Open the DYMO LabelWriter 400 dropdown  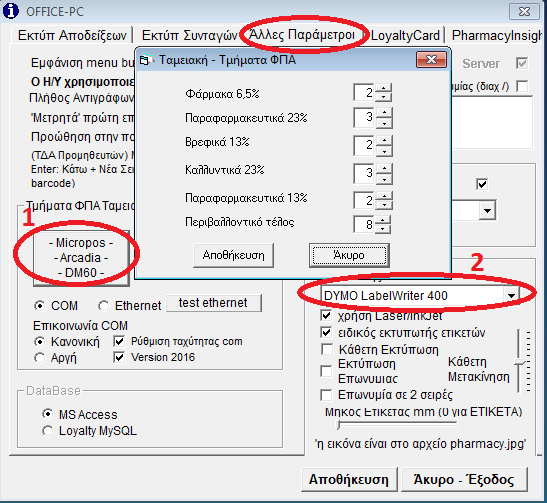pyautogui.click(x=511, y=296)
